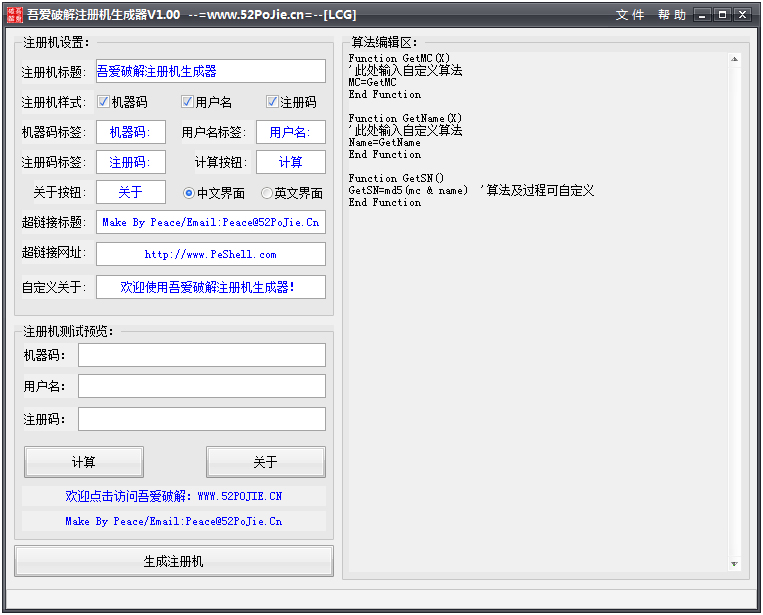Toggle the 机器码 checkbox
The height and width of the screenshot is (615, 763).
click(x=104, y=102)
